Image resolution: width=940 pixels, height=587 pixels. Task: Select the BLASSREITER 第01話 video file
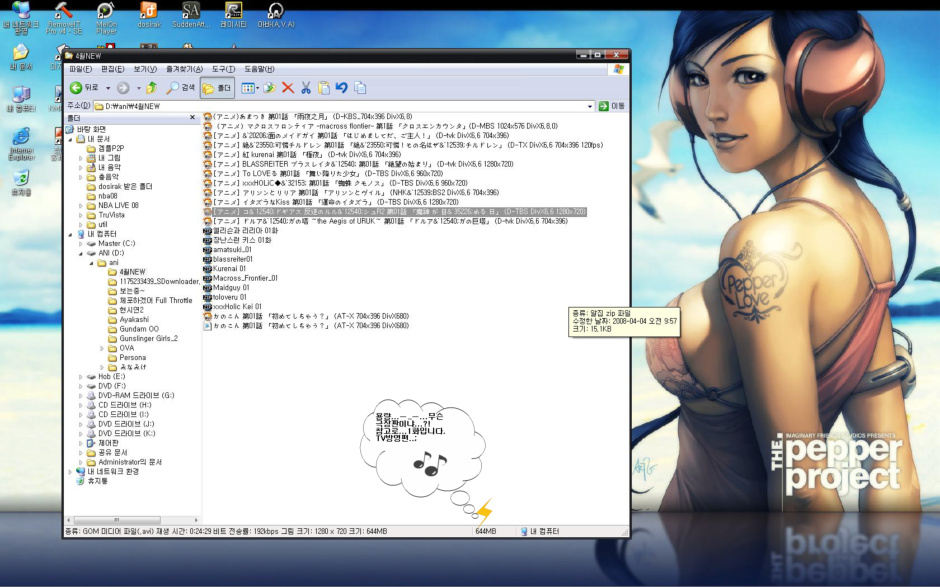click(x=363, y=164)
